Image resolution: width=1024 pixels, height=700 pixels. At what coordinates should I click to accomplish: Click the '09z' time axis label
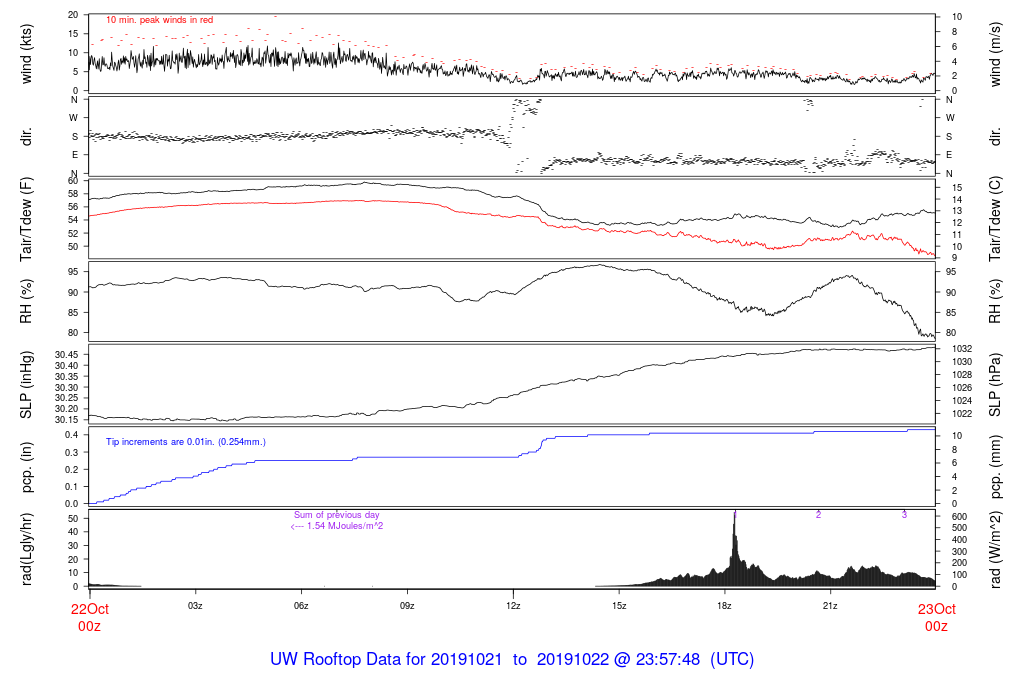pyautogui.click(x=407, y=606)
